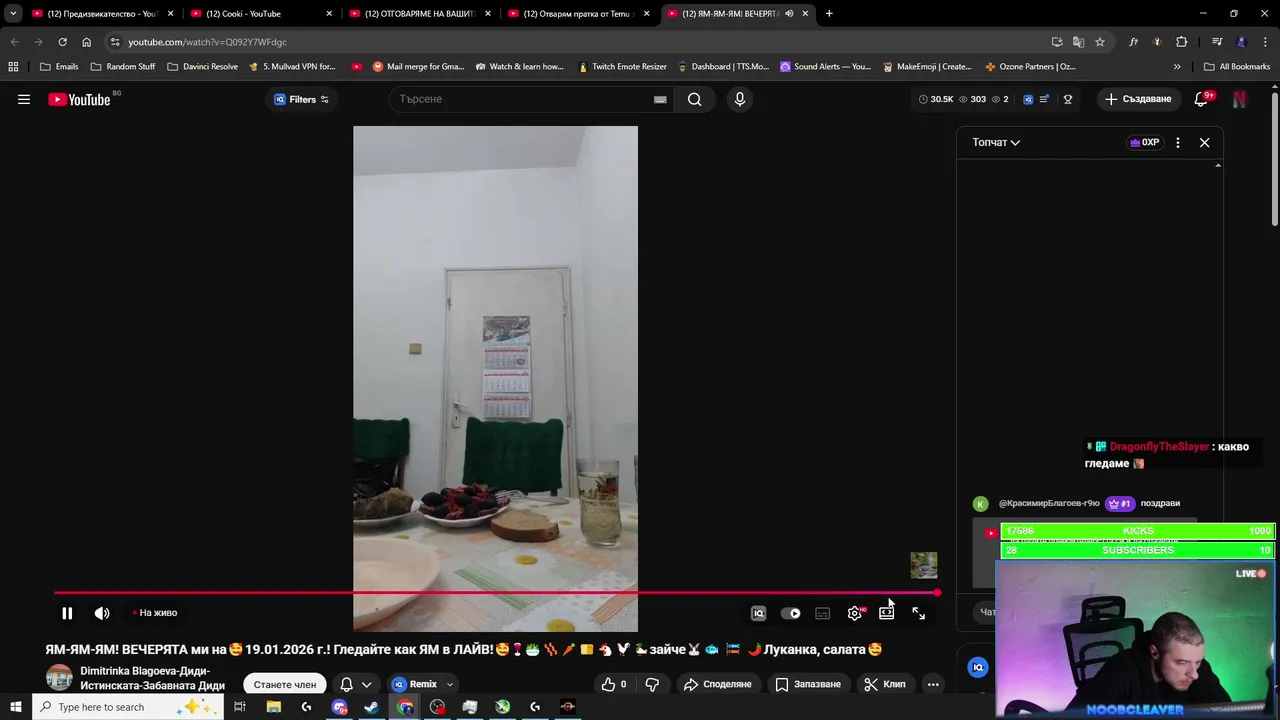Click the address bar URL

click(207, 42)
